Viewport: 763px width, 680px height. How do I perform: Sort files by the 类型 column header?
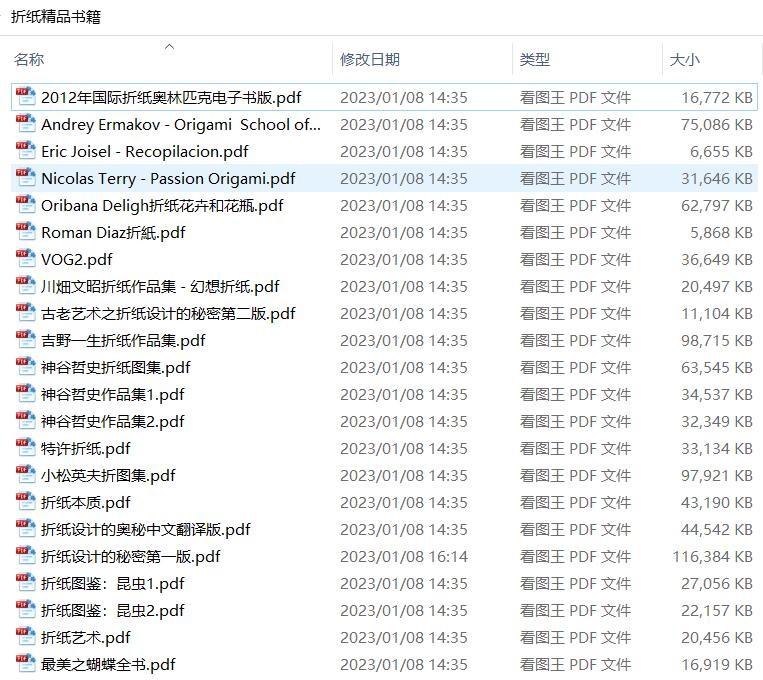tap(535, 59)
